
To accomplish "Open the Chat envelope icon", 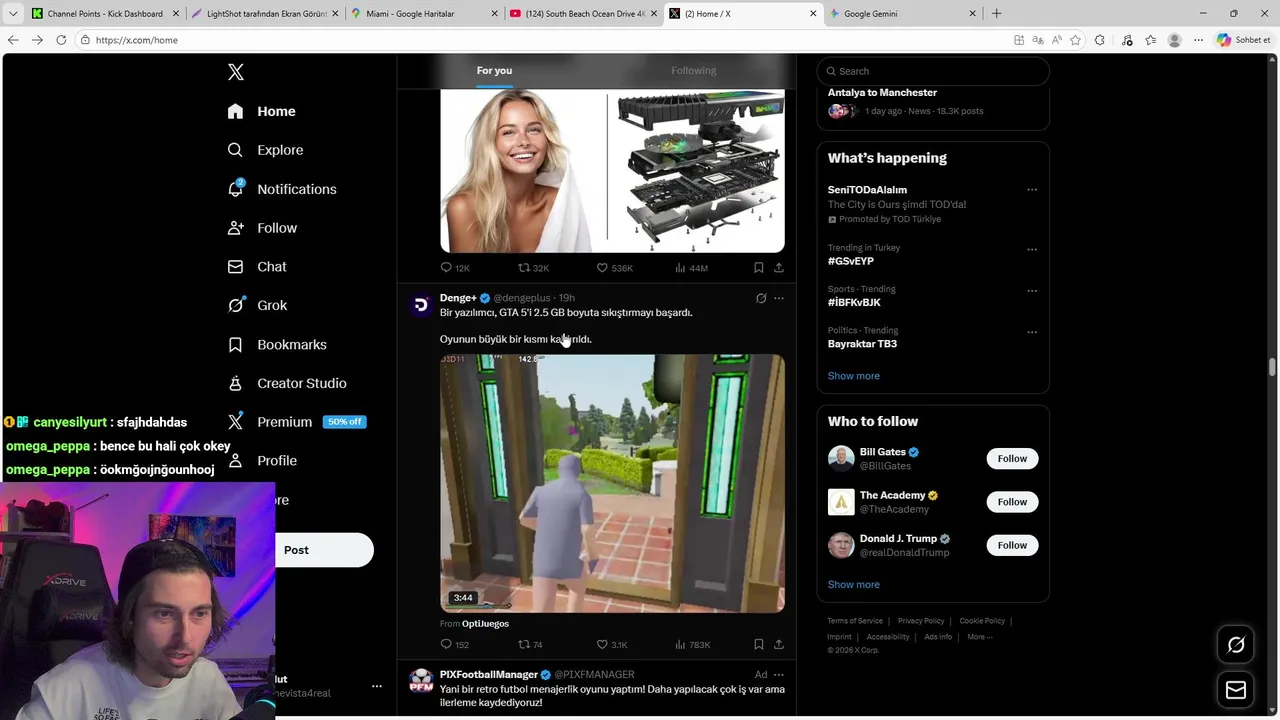I will tap(235, 267).
